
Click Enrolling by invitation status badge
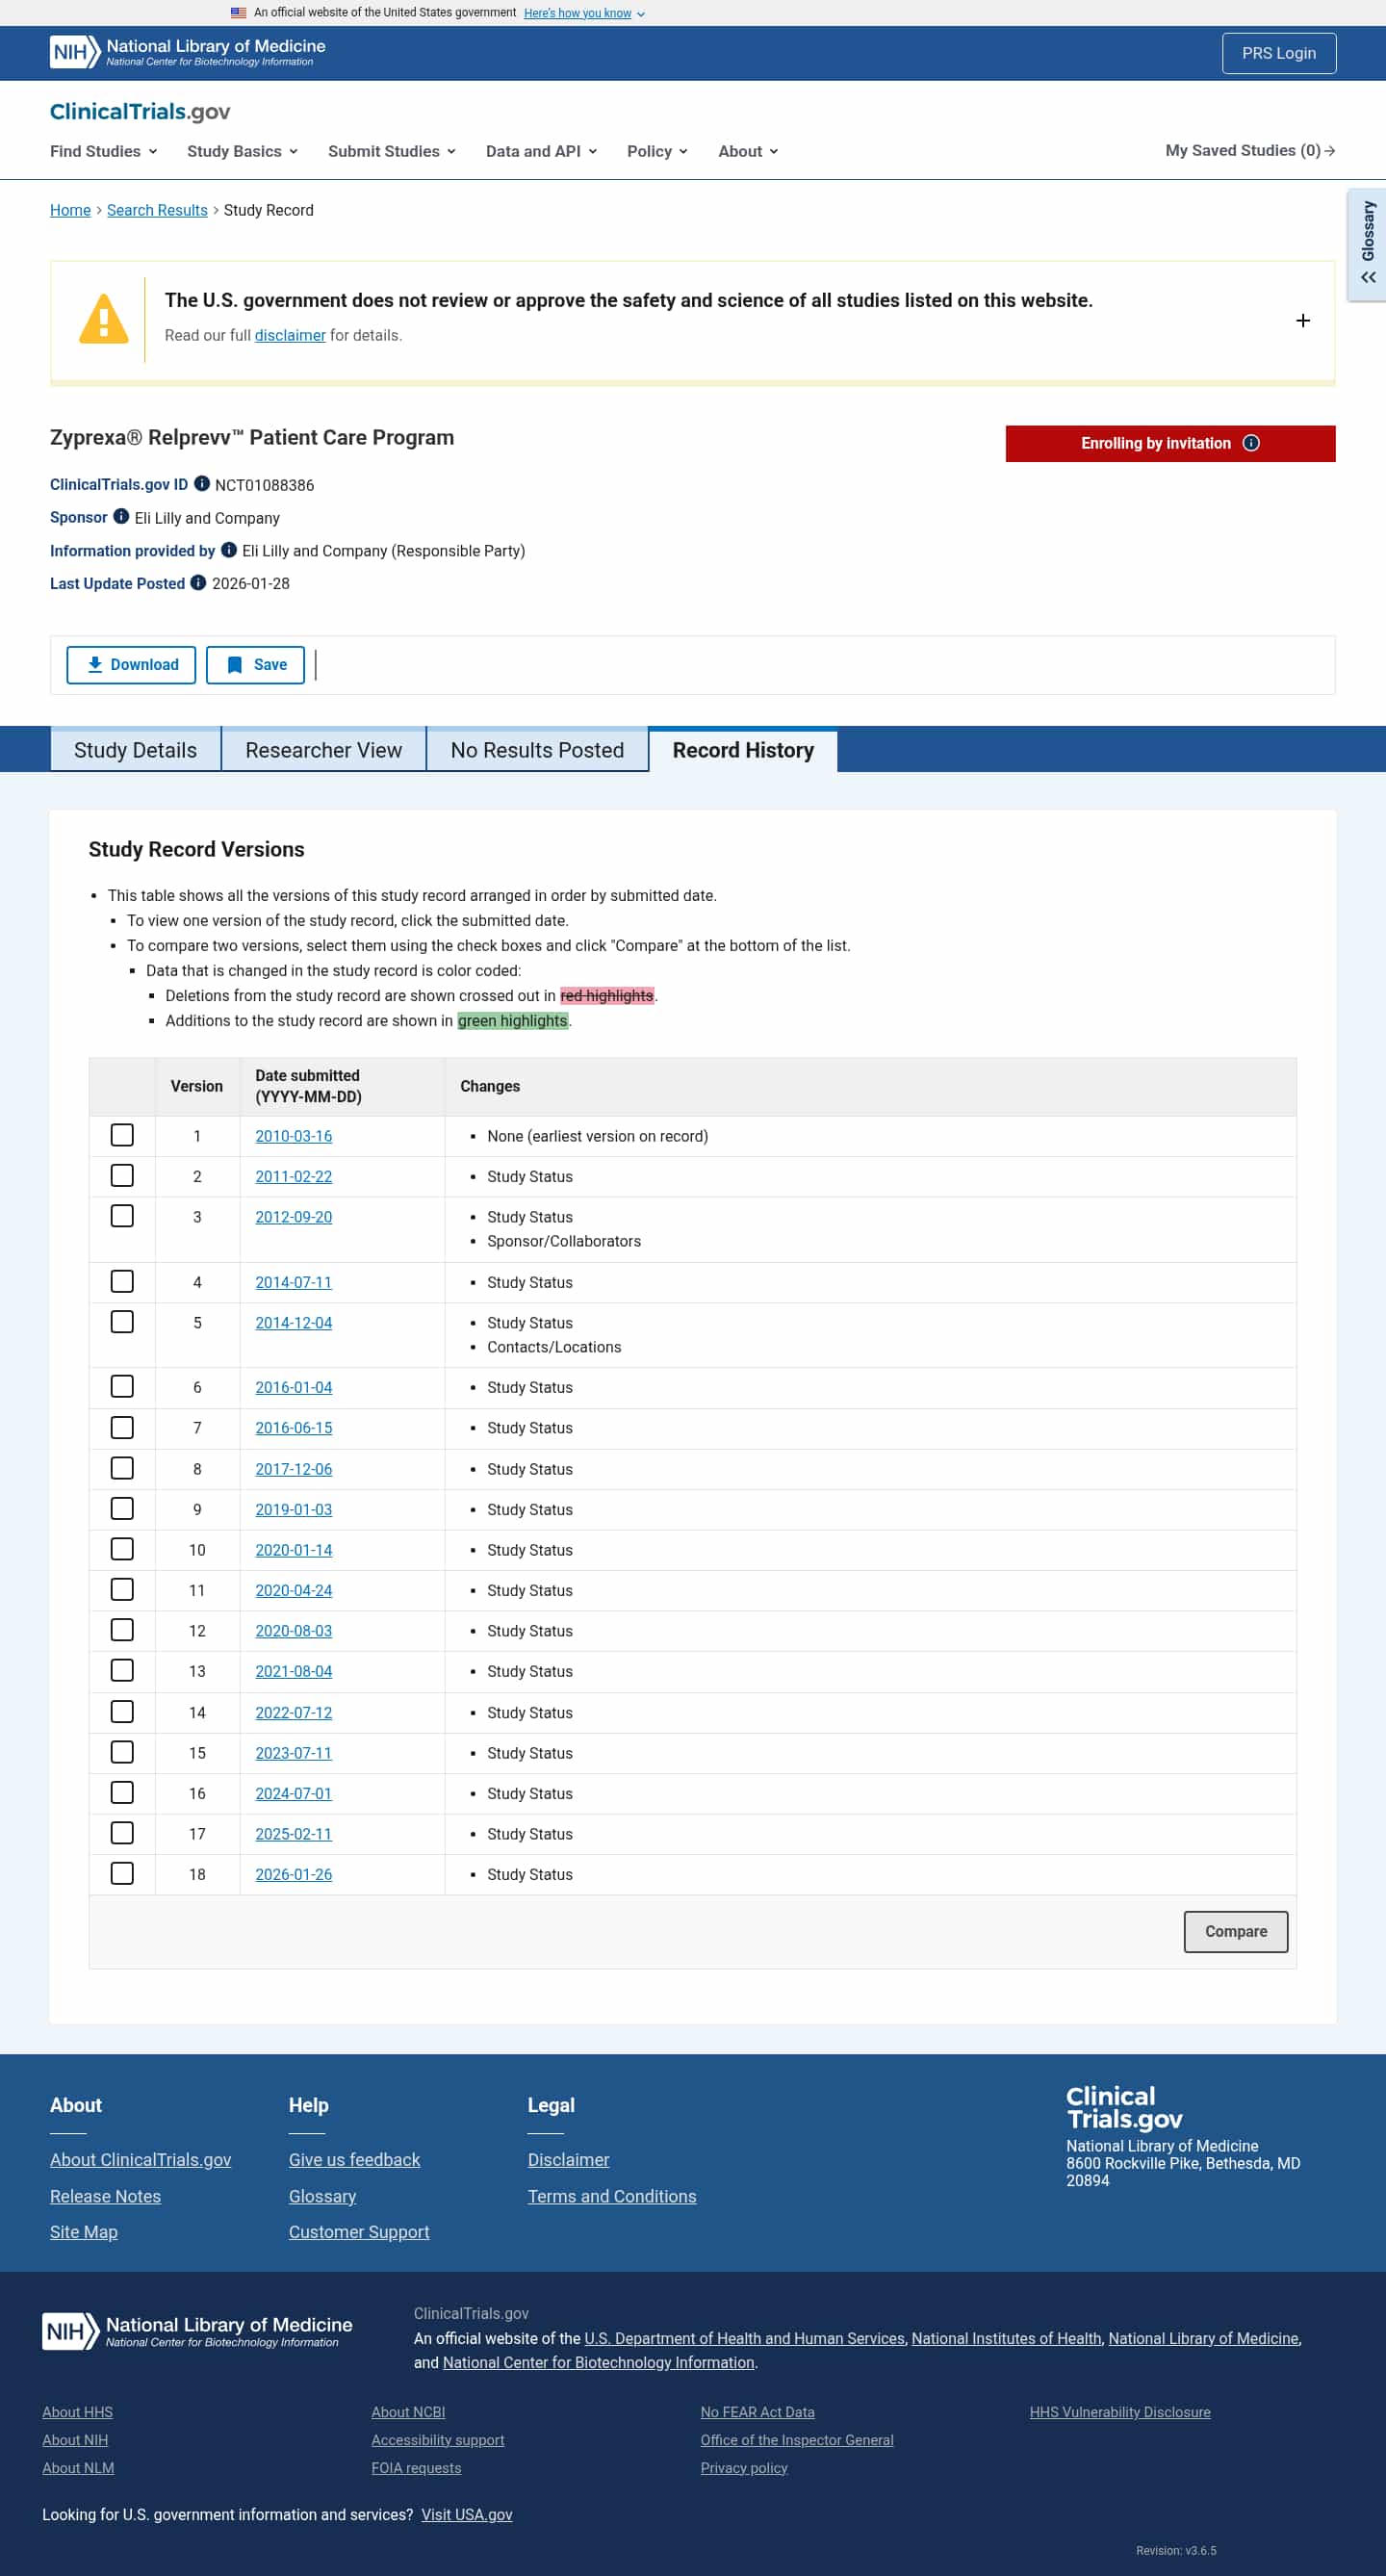click(x=1170, y=444)
